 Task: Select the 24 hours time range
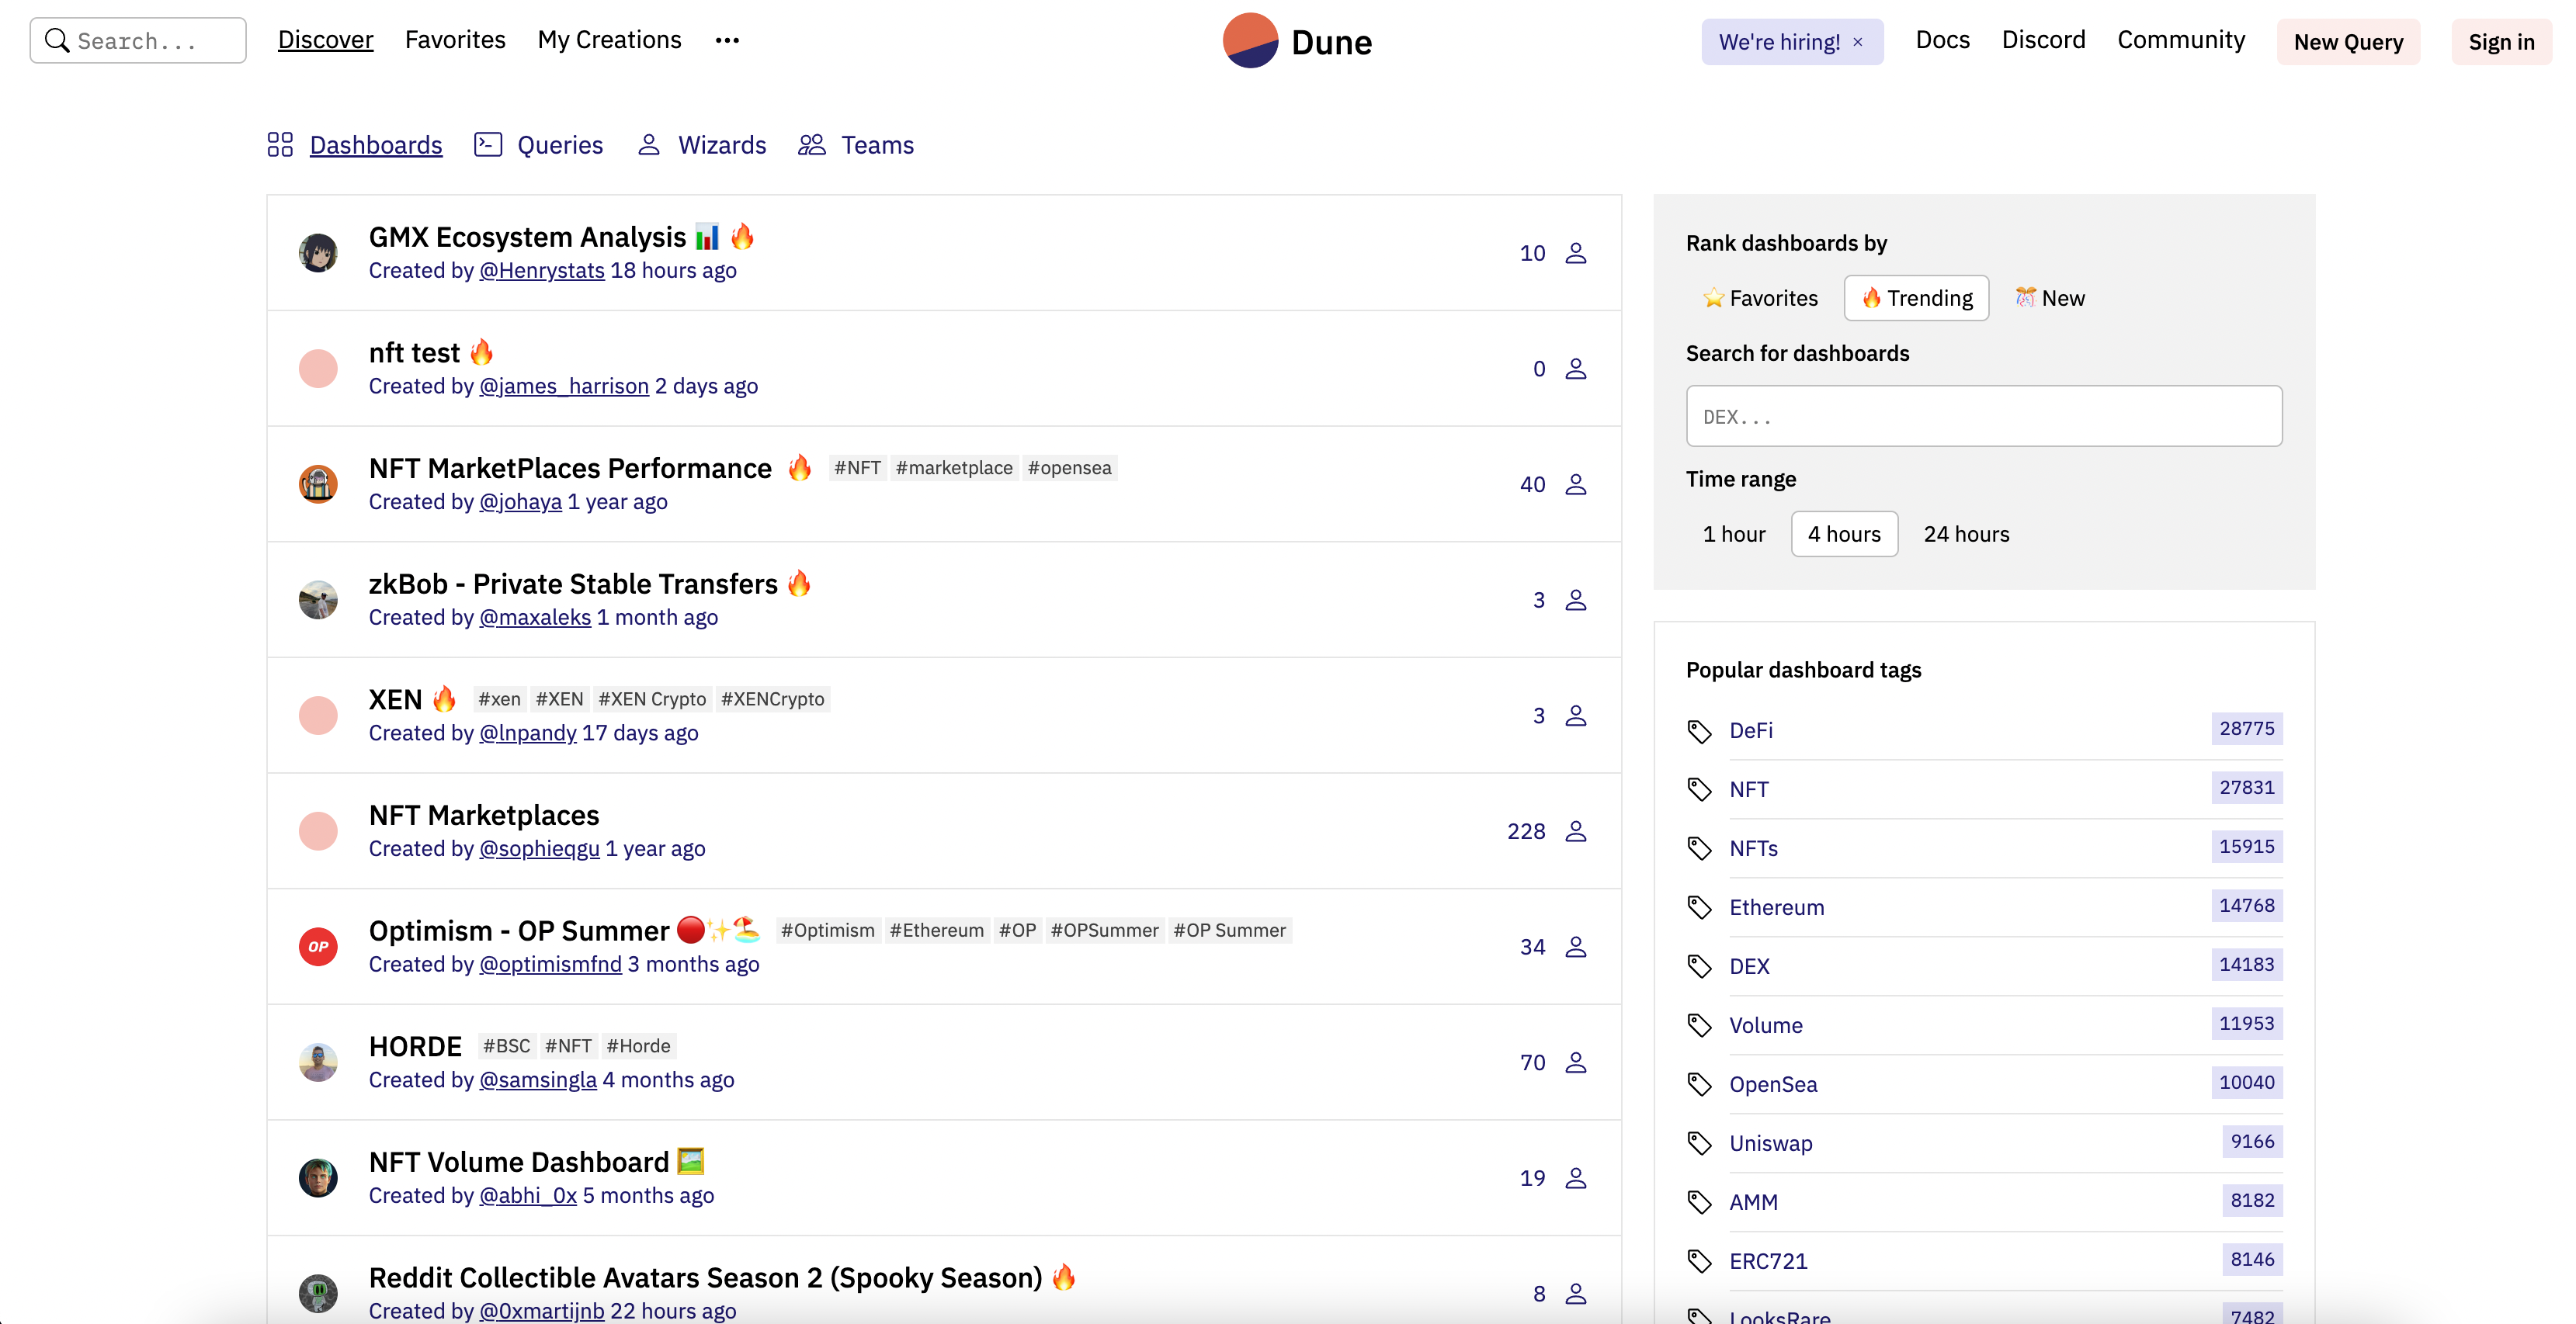[x=1964, y=534]
